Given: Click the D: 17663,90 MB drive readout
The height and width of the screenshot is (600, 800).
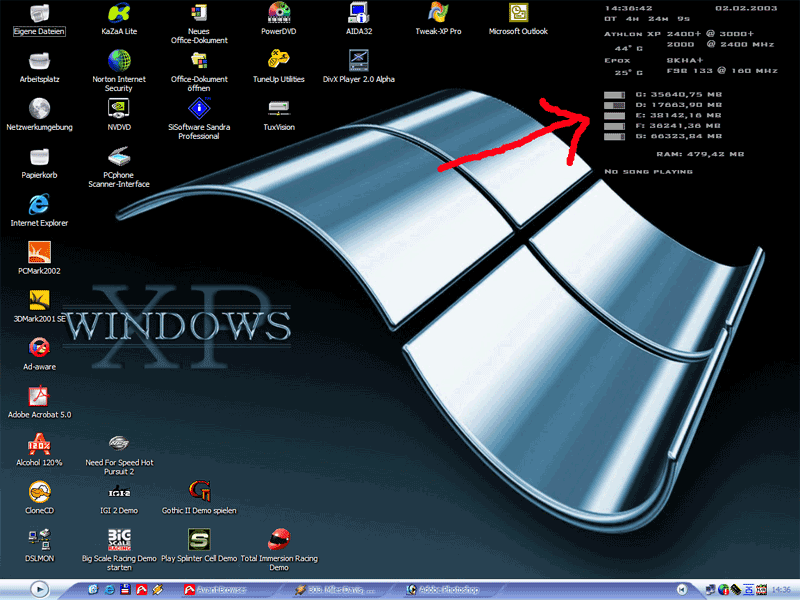Looking at the screenshot, I should pyautogui.click(x=678, y=105).
